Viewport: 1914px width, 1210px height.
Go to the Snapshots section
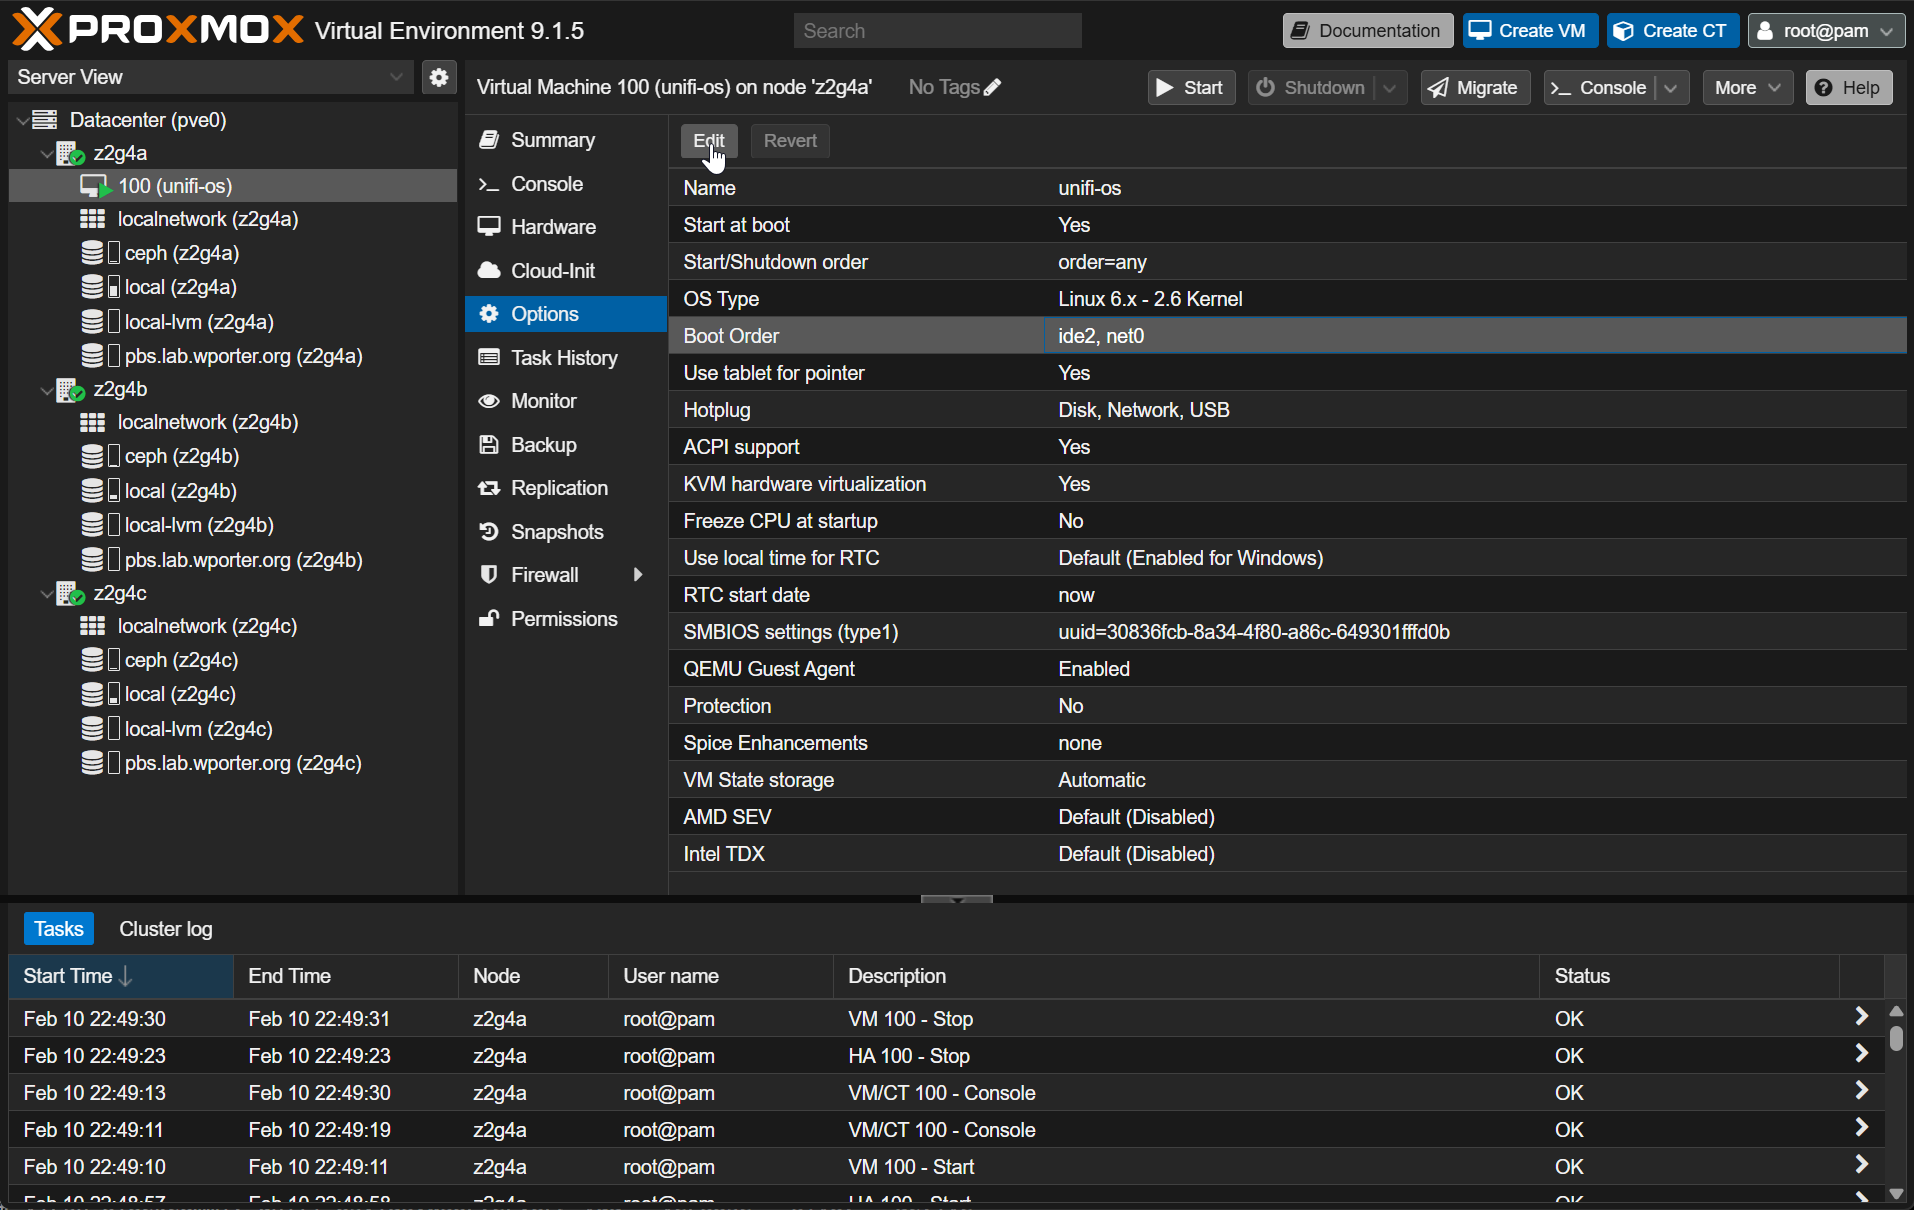click(556, 532)
